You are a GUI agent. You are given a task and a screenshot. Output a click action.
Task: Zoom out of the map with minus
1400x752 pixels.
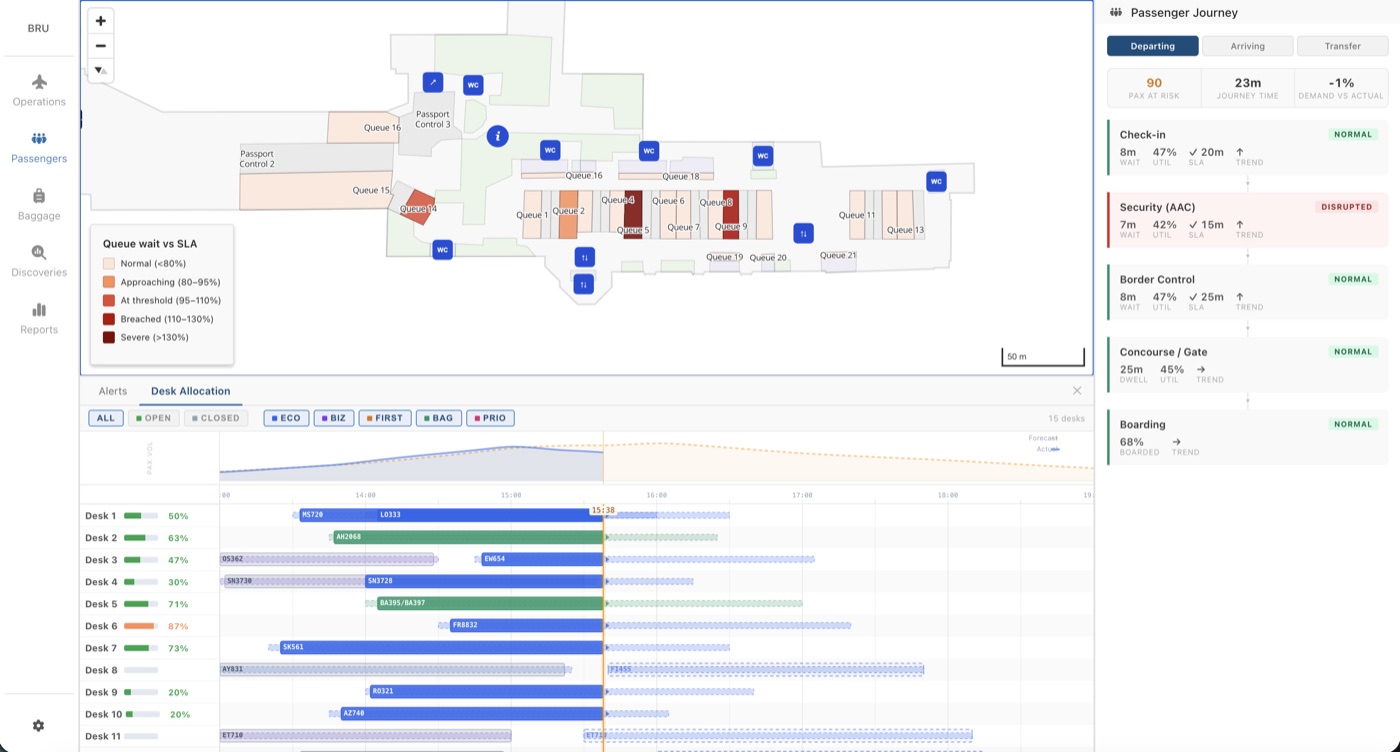point(101,46)
